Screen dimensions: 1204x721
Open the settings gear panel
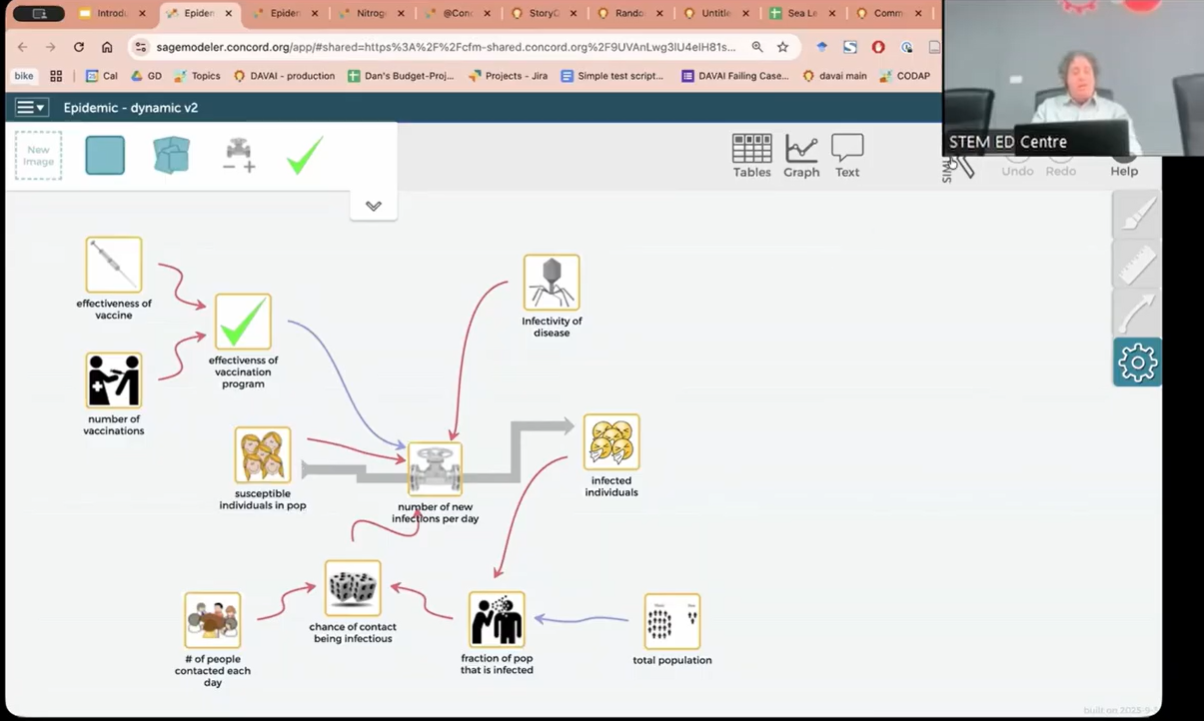(x=1137, y=362)
